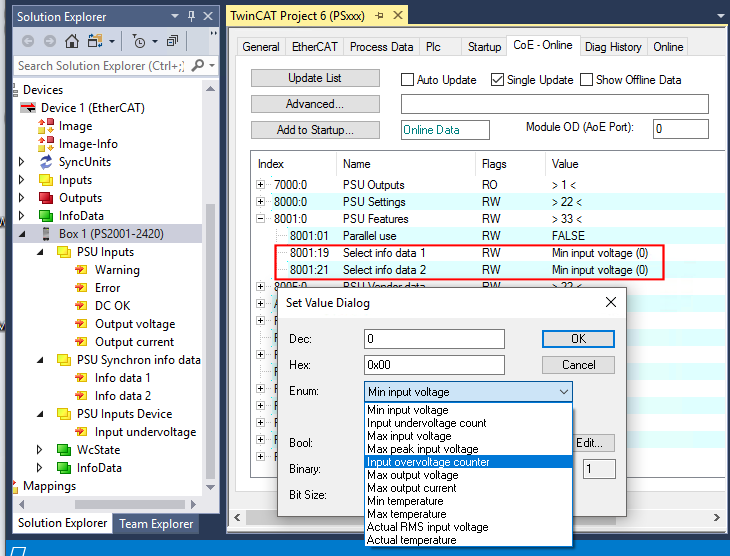
Task: Select the Output voltage variable icon
Action: pyautogui.click(x=81, y=324)
